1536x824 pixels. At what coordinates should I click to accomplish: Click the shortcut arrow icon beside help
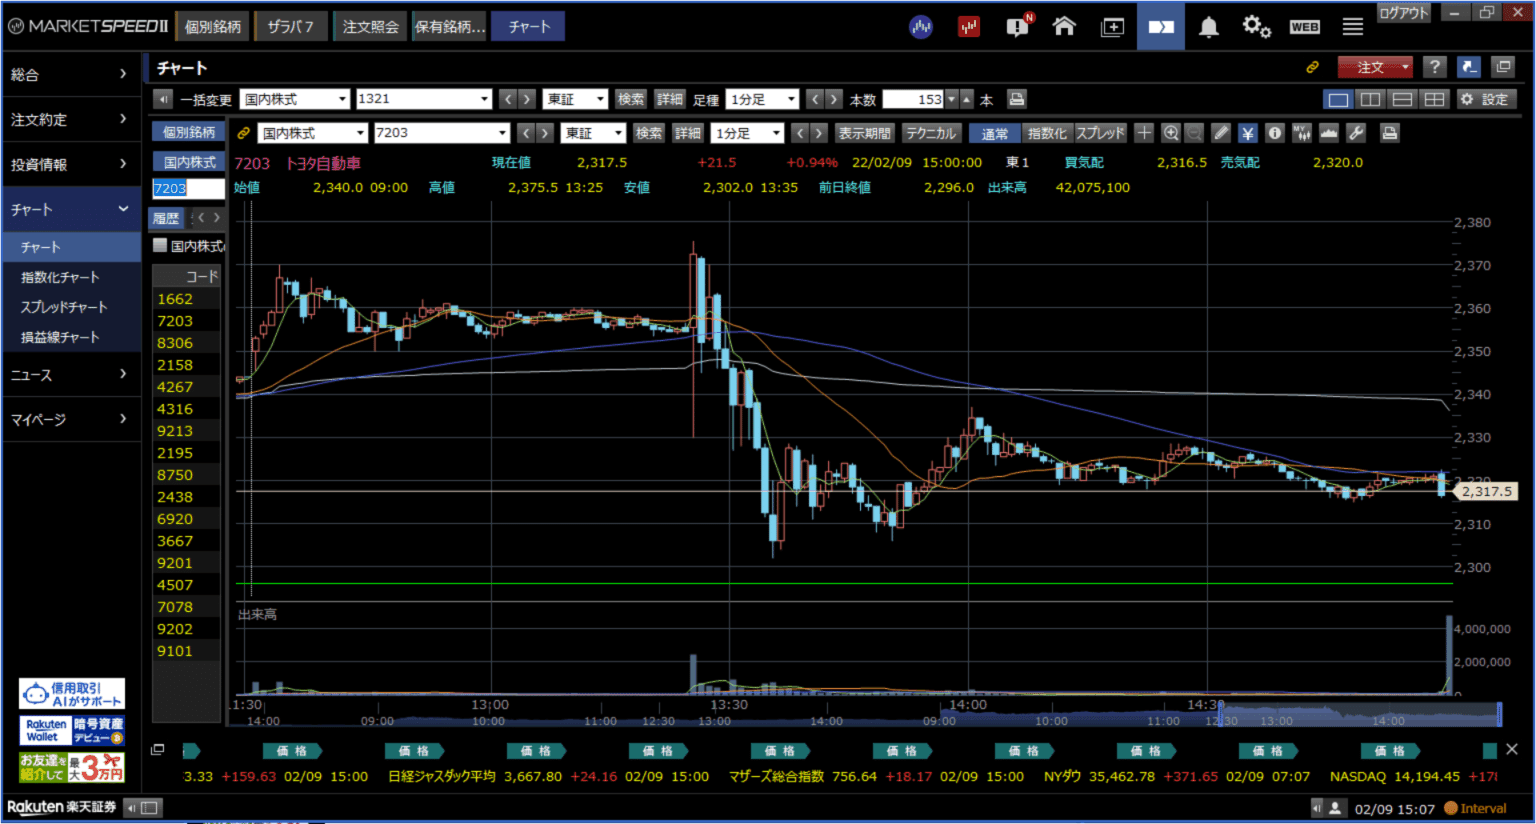1468,67
